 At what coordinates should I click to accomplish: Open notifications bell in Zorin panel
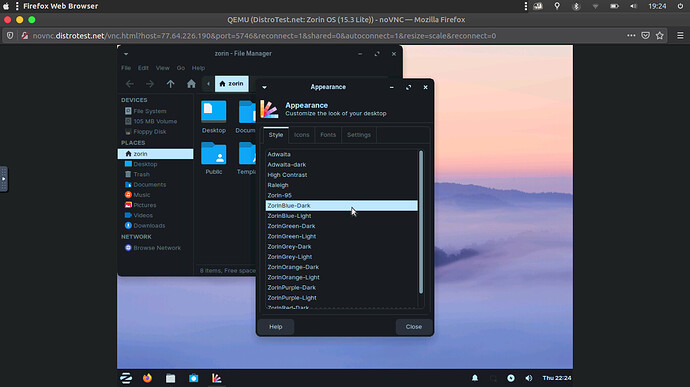tap(475, 378)
